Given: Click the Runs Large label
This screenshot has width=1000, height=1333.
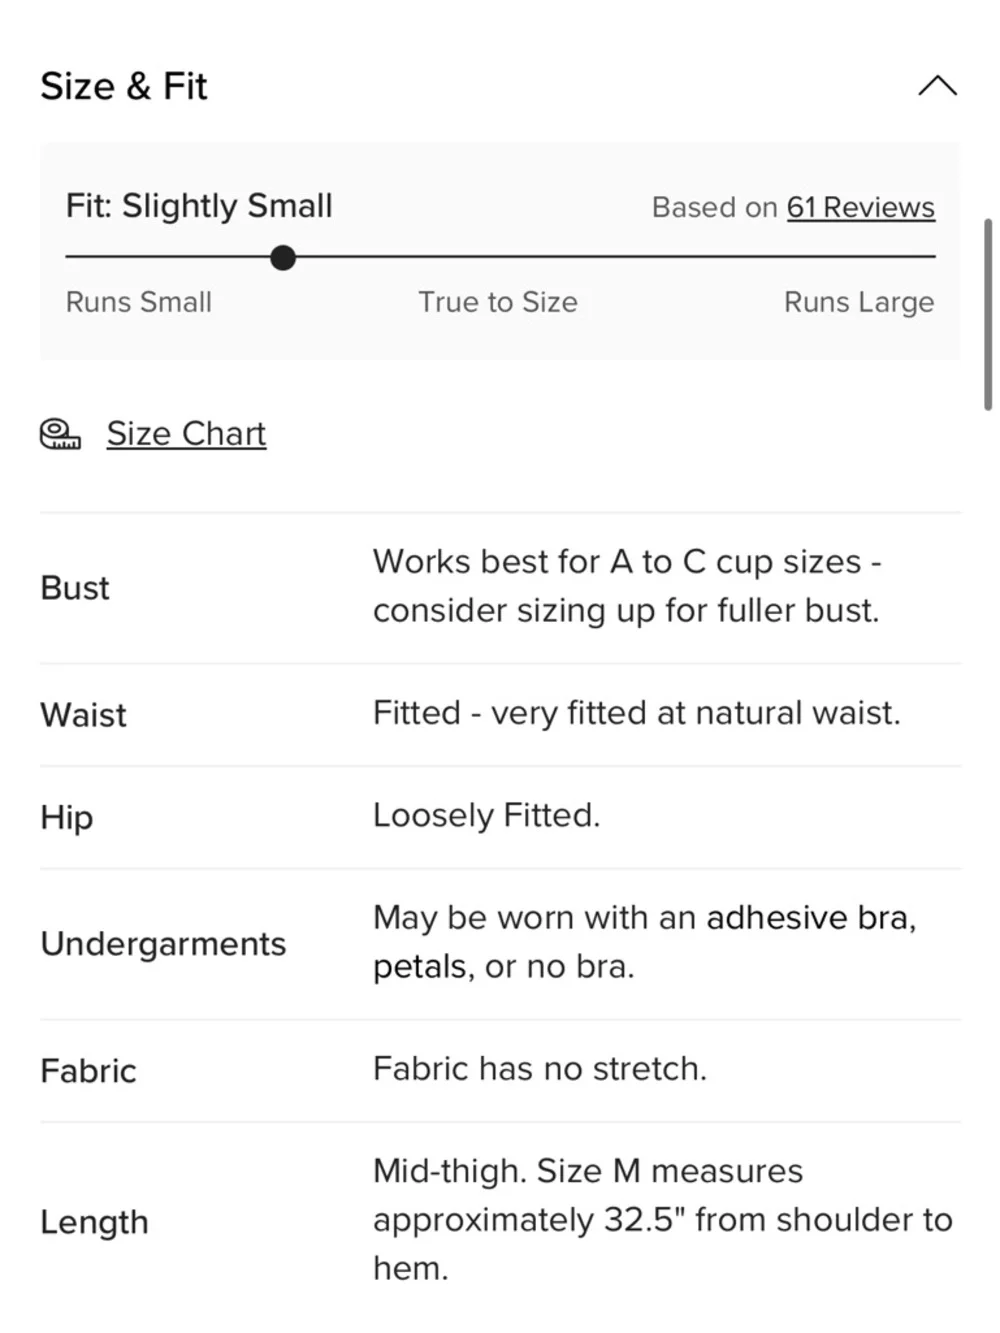Looking at the screenshot, I should [x=858, y=302].
